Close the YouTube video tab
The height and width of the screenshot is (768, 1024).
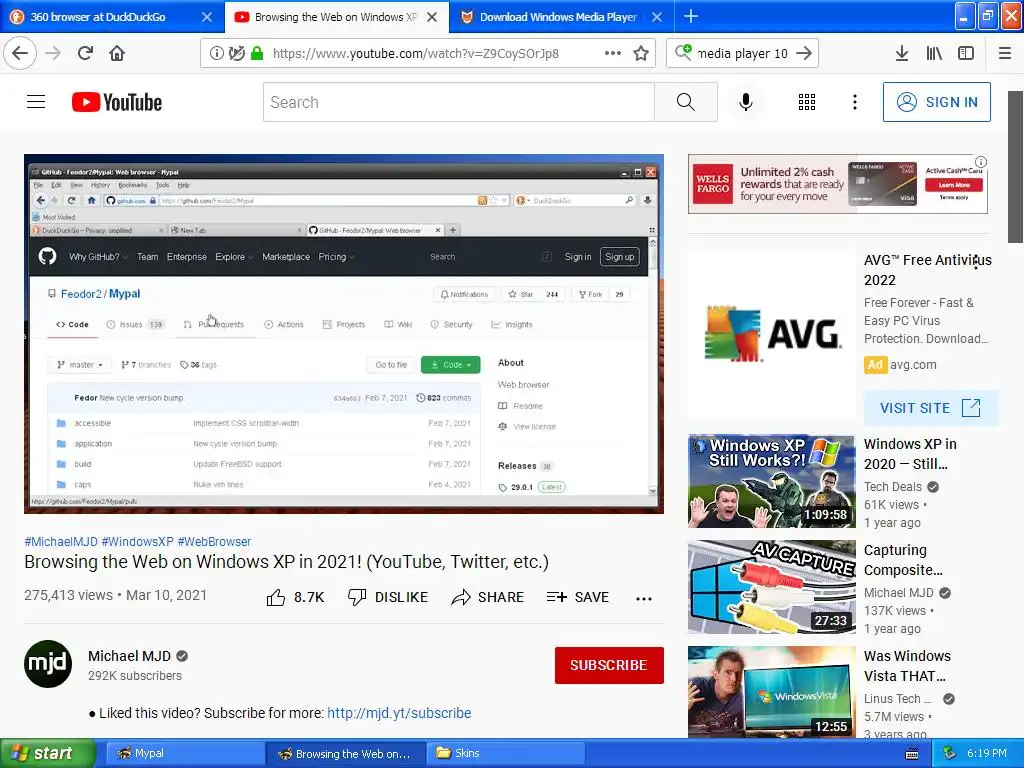click(432, 17)
